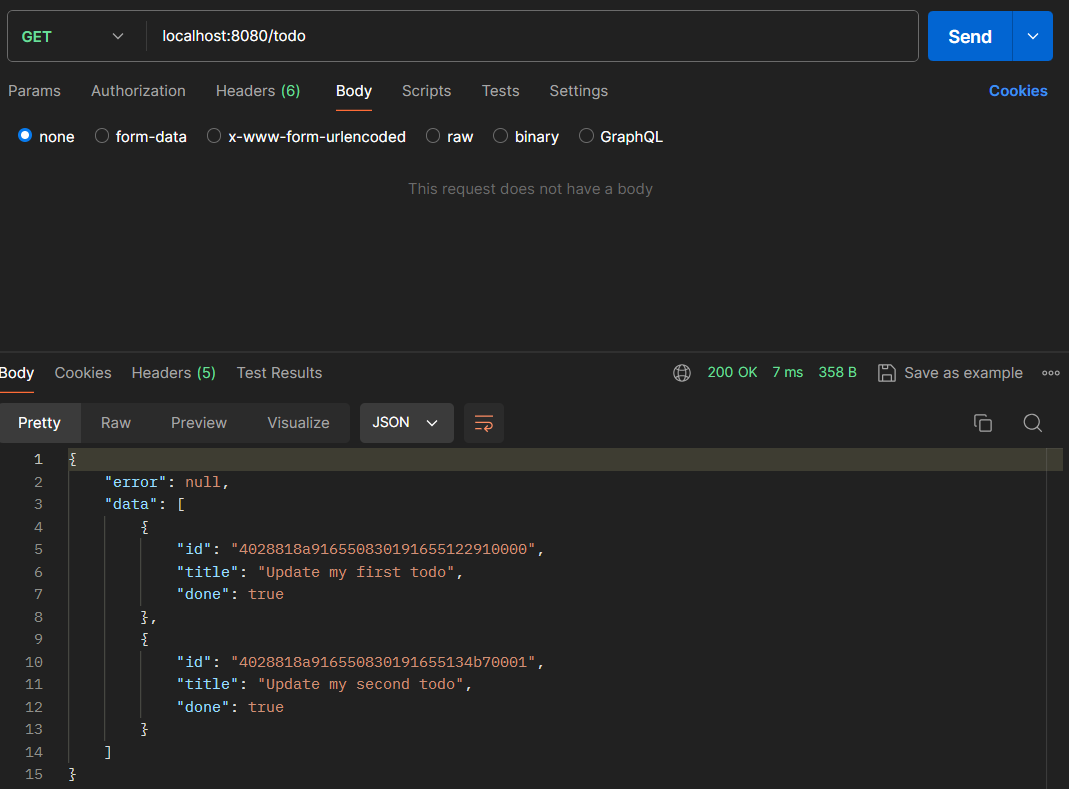
Task: Click line number 15 in the gutter
Action: (x=34, y=774)
